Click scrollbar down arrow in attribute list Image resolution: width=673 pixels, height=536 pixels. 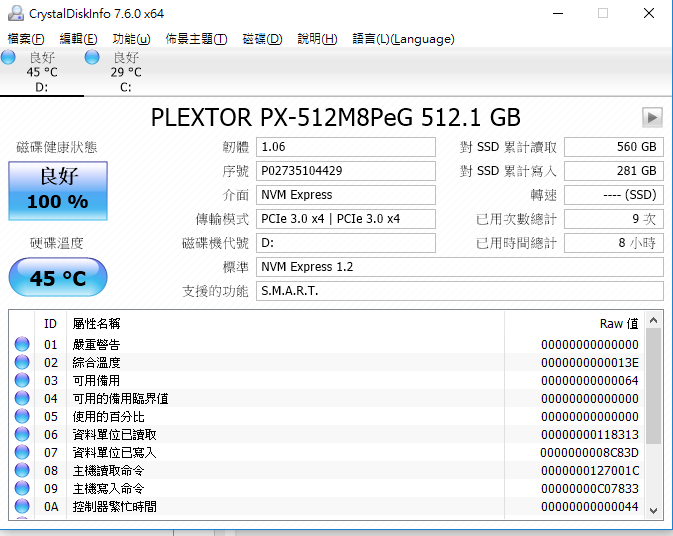tap(654, 511)
